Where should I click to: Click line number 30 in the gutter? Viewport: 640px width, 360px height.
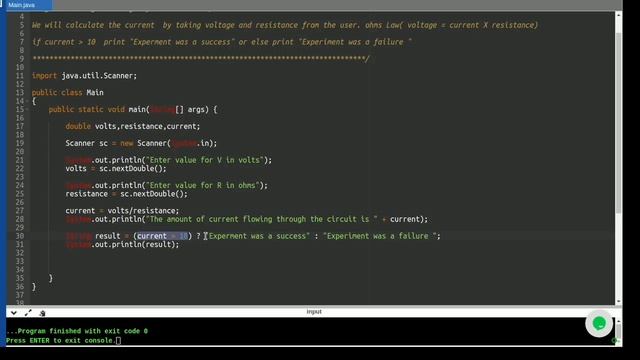click(x=20, y=236)
